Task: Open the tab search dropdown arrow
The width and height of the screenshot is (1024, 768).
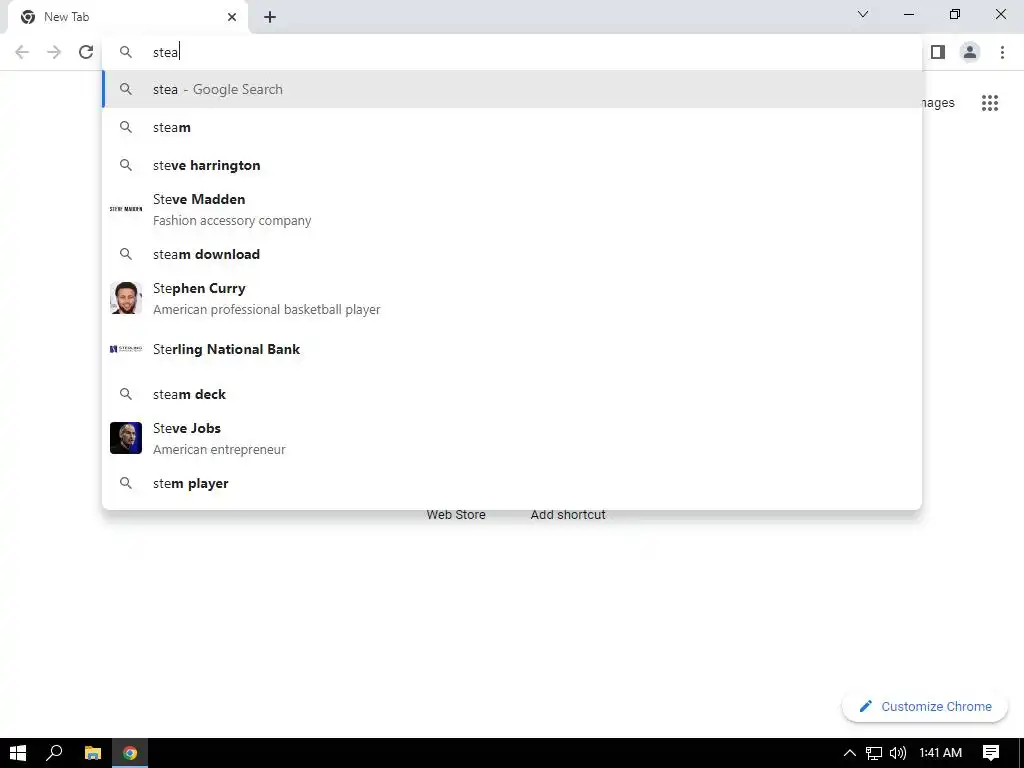Action: 863,14
